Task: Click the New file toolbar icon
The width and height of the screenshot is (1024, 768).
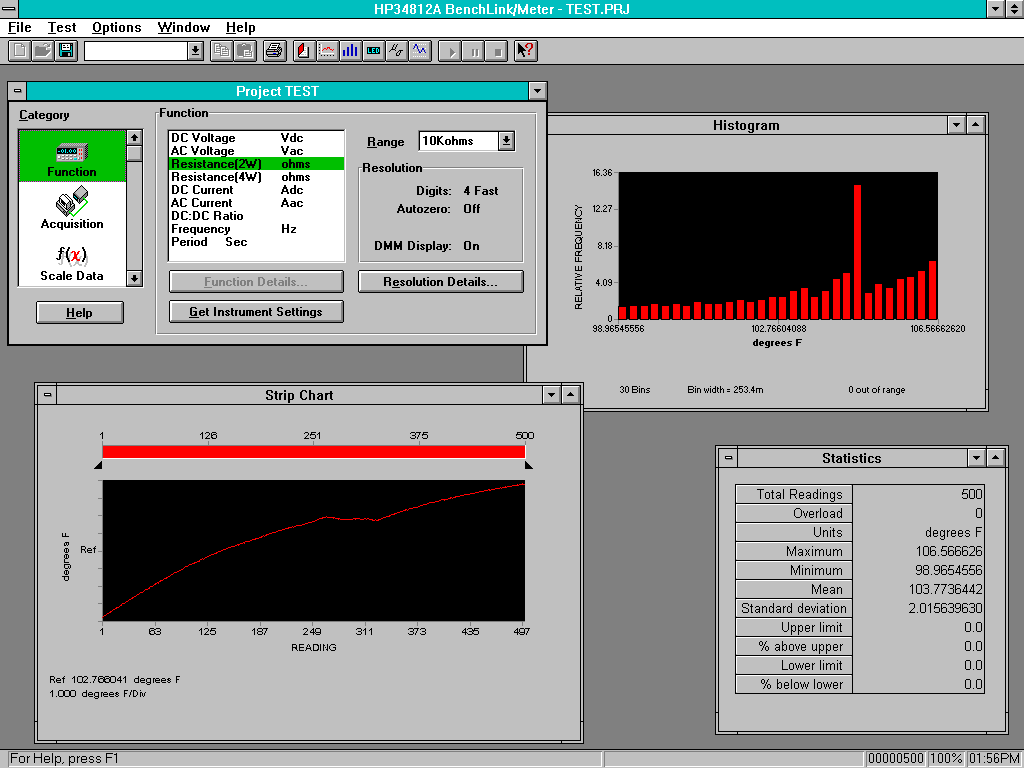Action: pyautogui.click(x=20, y=50)
